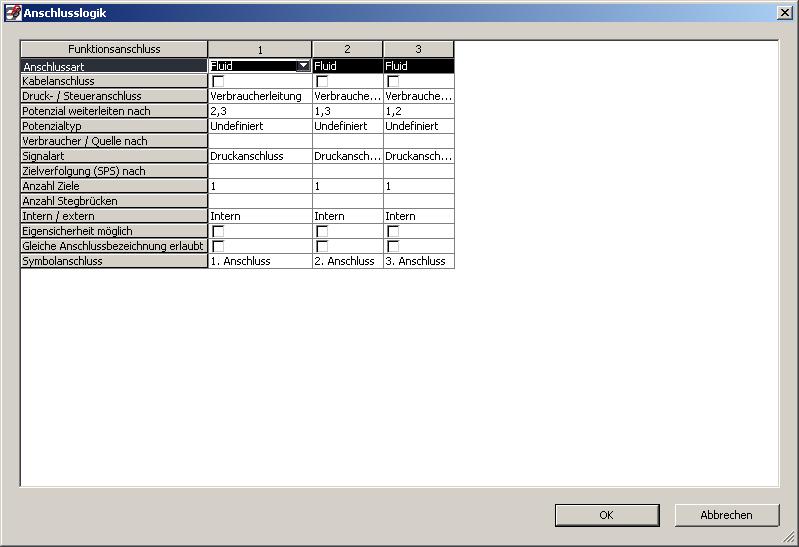Enable Eigensicherheit möglich for connection 2
This screenshot has height=547, width=799.
tap(322, 231)
